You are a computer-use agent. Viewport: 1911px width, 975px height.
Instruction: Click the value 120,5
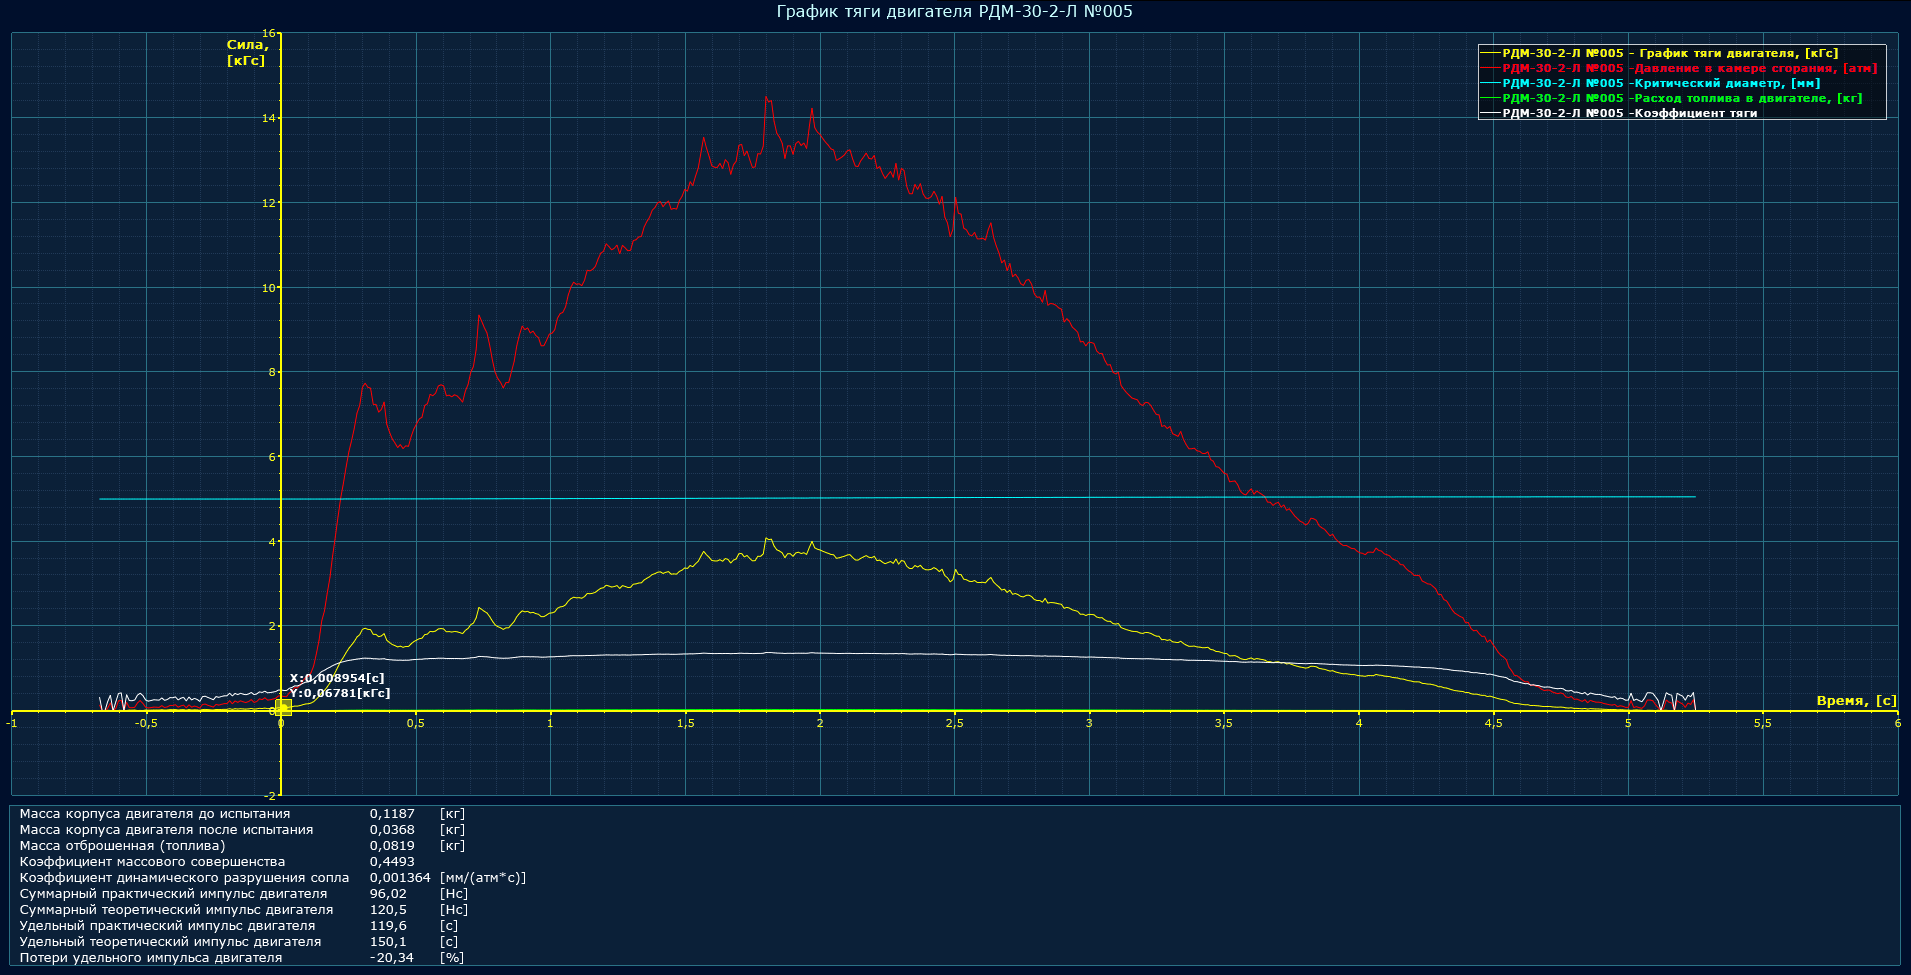(388, 910)
